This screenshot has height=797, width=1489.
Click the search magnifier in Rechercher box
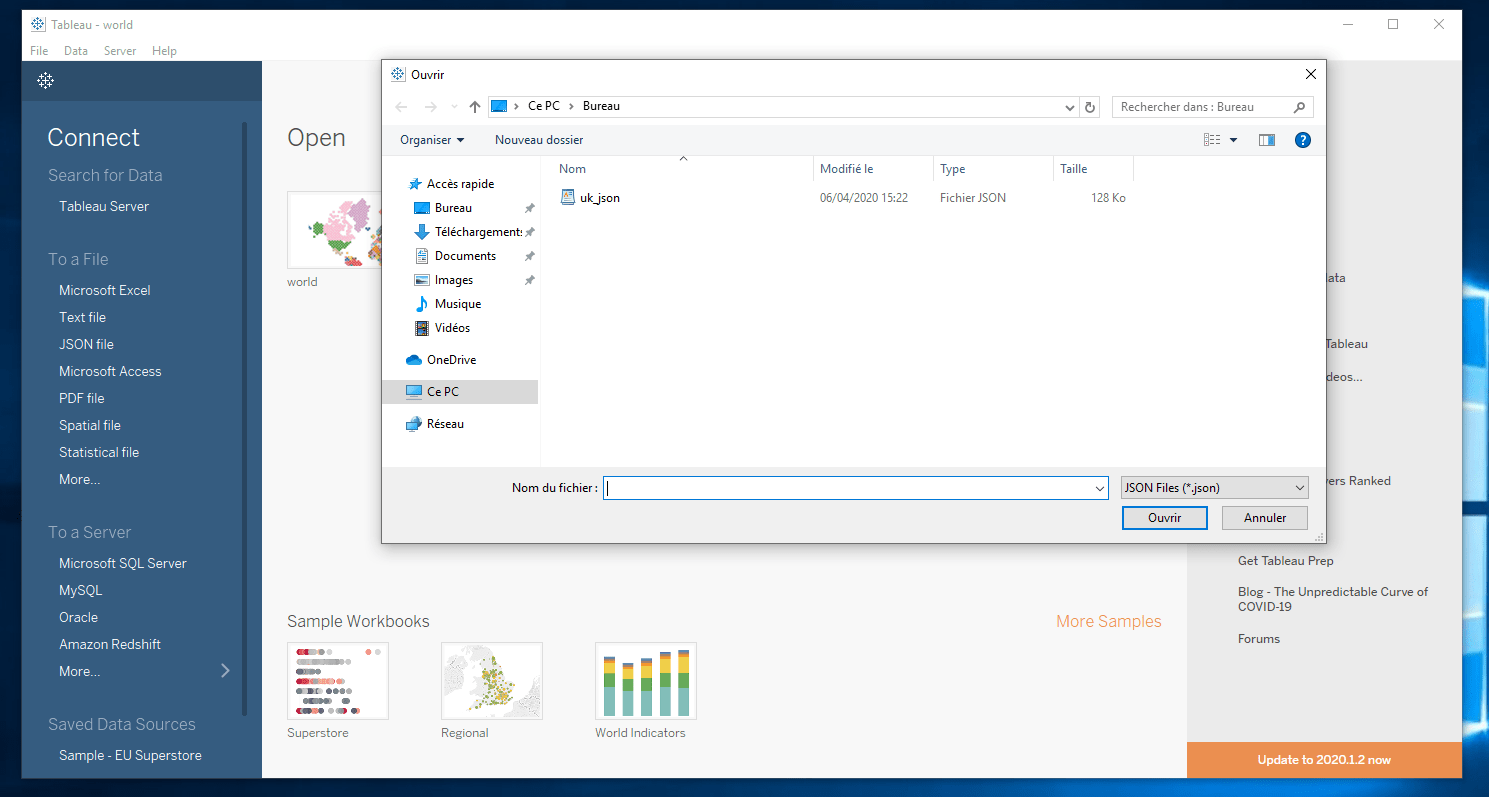pos(1299,107)
